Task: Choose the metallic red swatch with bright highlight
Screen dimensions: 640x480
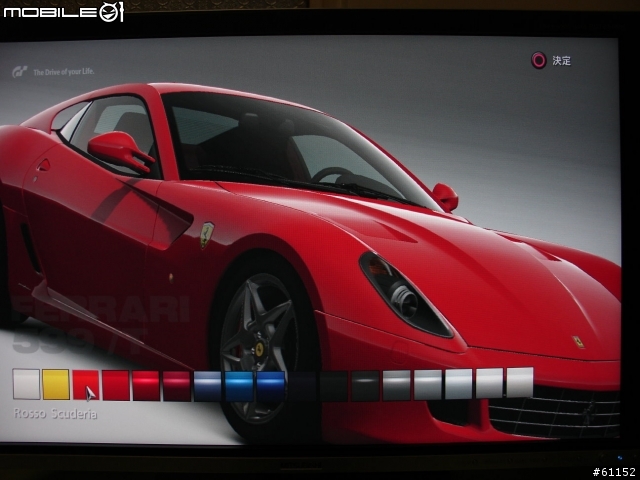Action: (146, 386)
